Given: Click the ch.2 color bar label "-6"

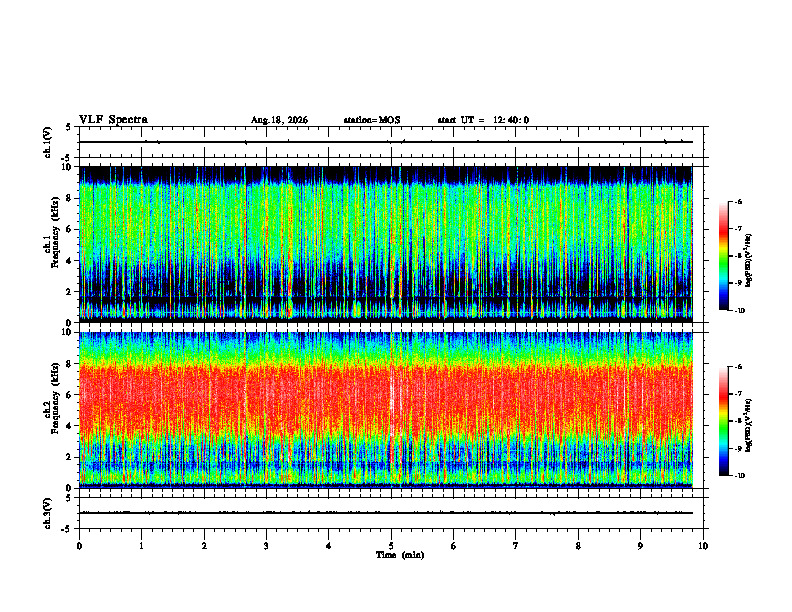Looking at the screenshot, I should 738,367.
